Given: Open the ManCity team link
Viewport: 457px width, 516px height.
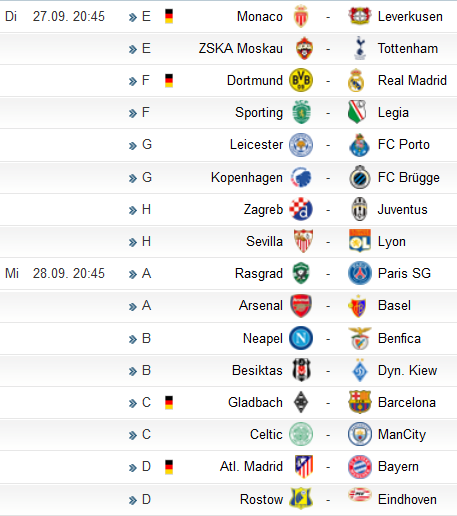Looking at the screenshot, I should tap(402, 434).
